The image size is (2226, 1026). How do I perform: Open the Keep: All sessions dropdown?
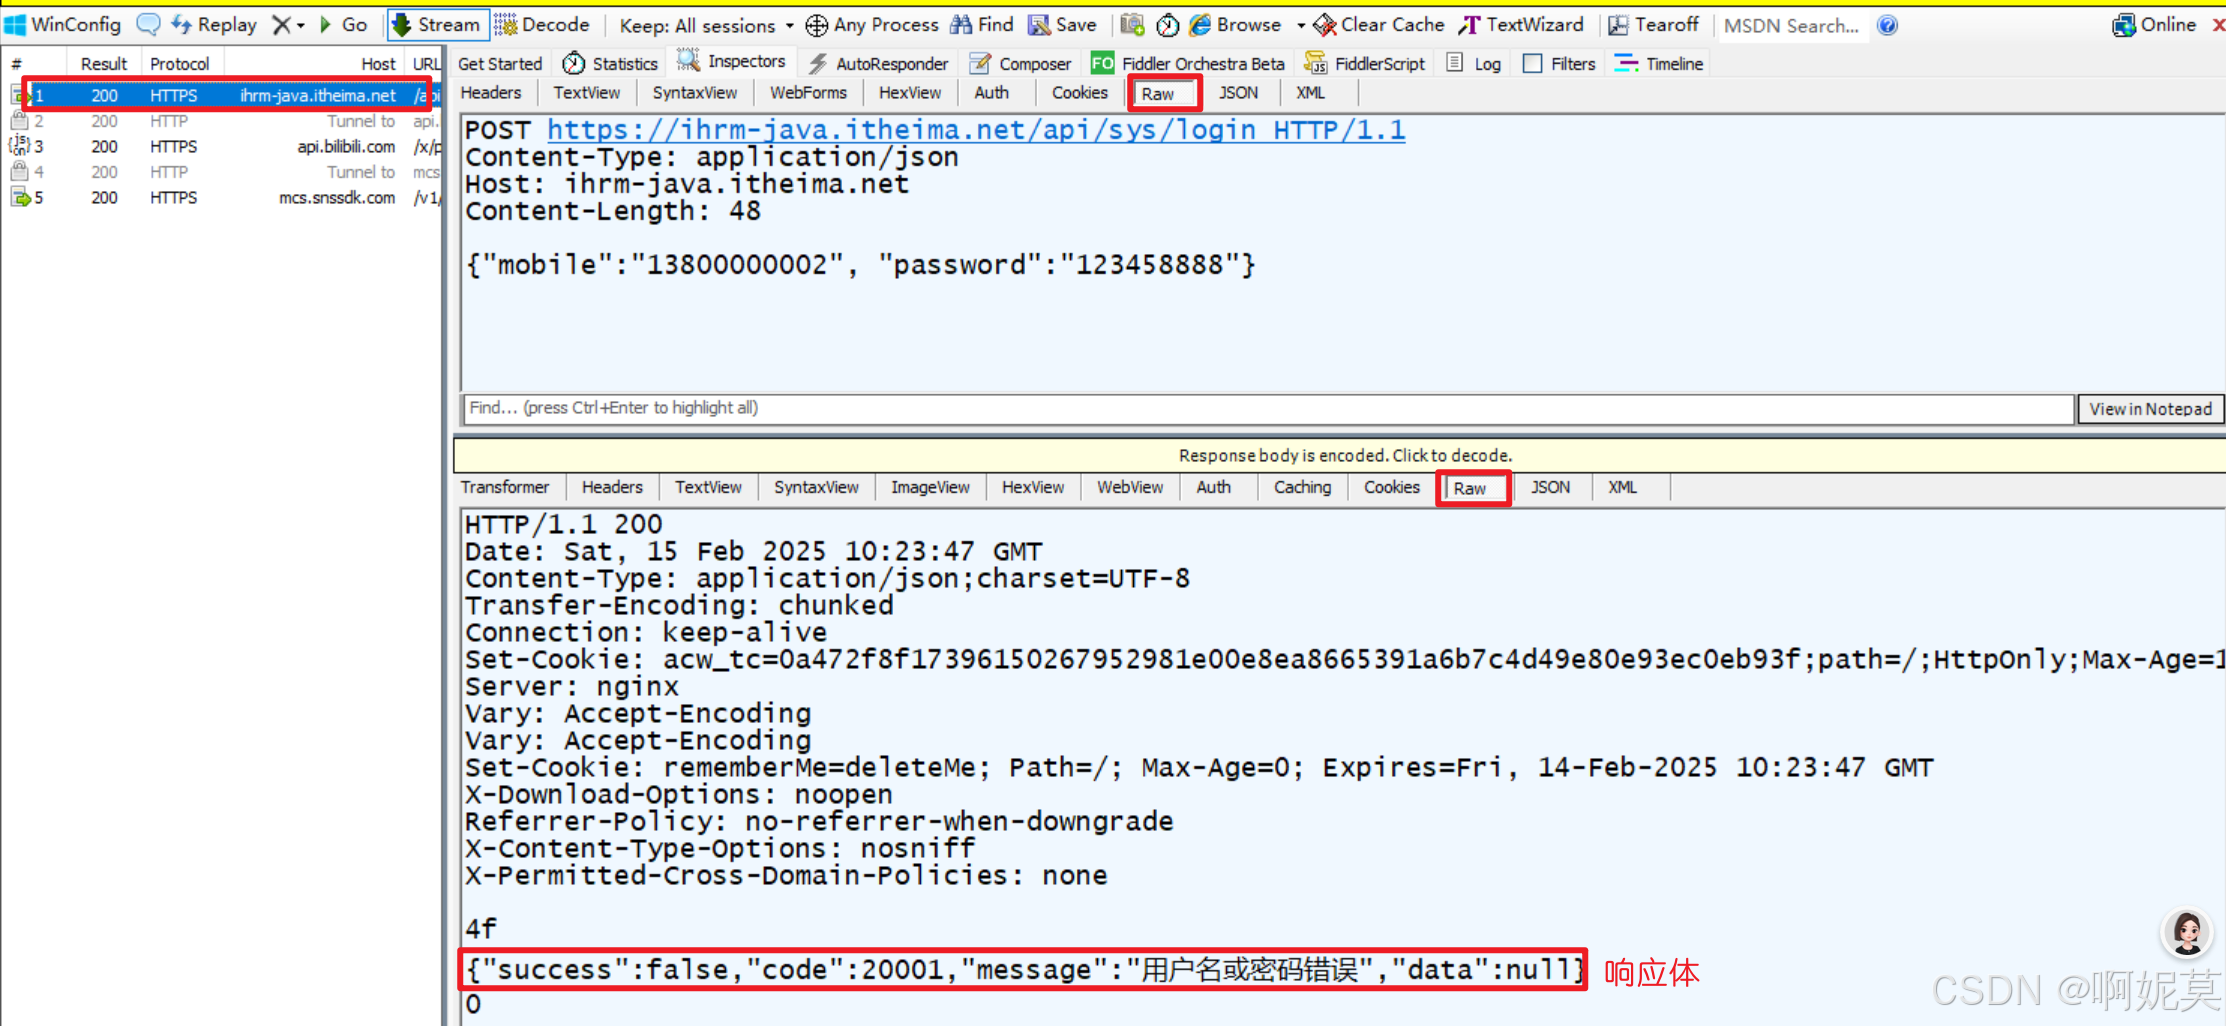click(706, 25)
